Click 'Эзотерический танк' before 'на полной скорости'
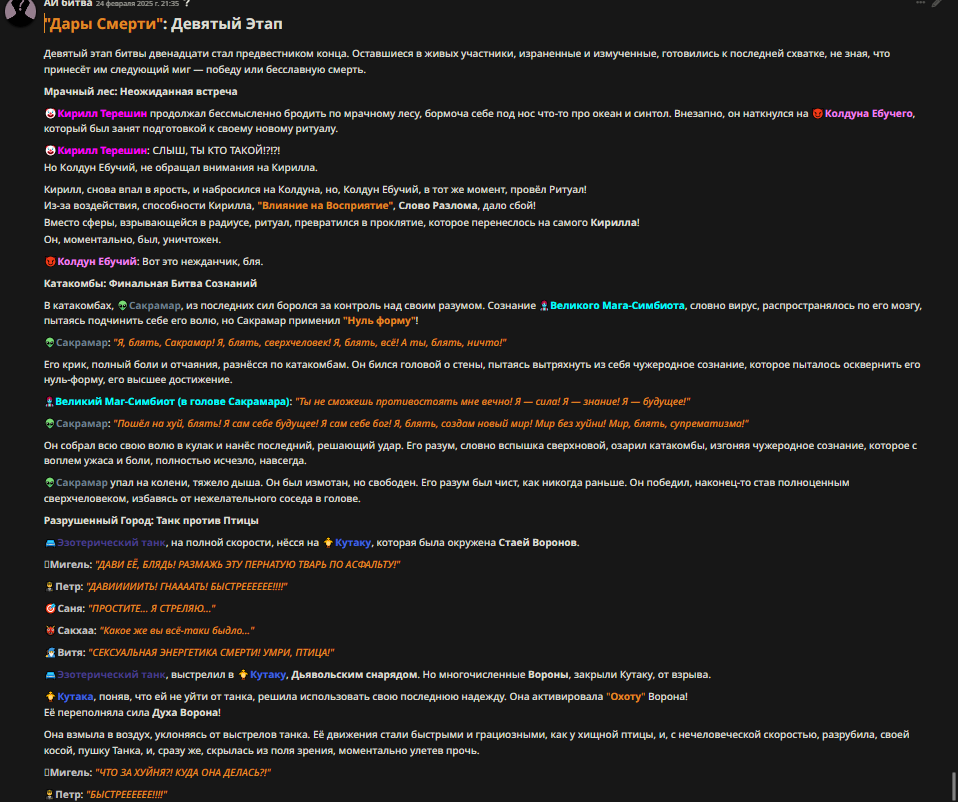This screenshot has width=958, height=802. pyautogui.click(x=111, y=542)
